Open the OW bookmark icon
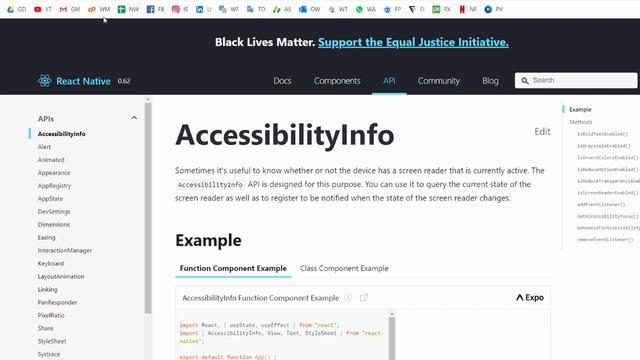Screen dimensions: 640x360 click(x=303, y=9)
